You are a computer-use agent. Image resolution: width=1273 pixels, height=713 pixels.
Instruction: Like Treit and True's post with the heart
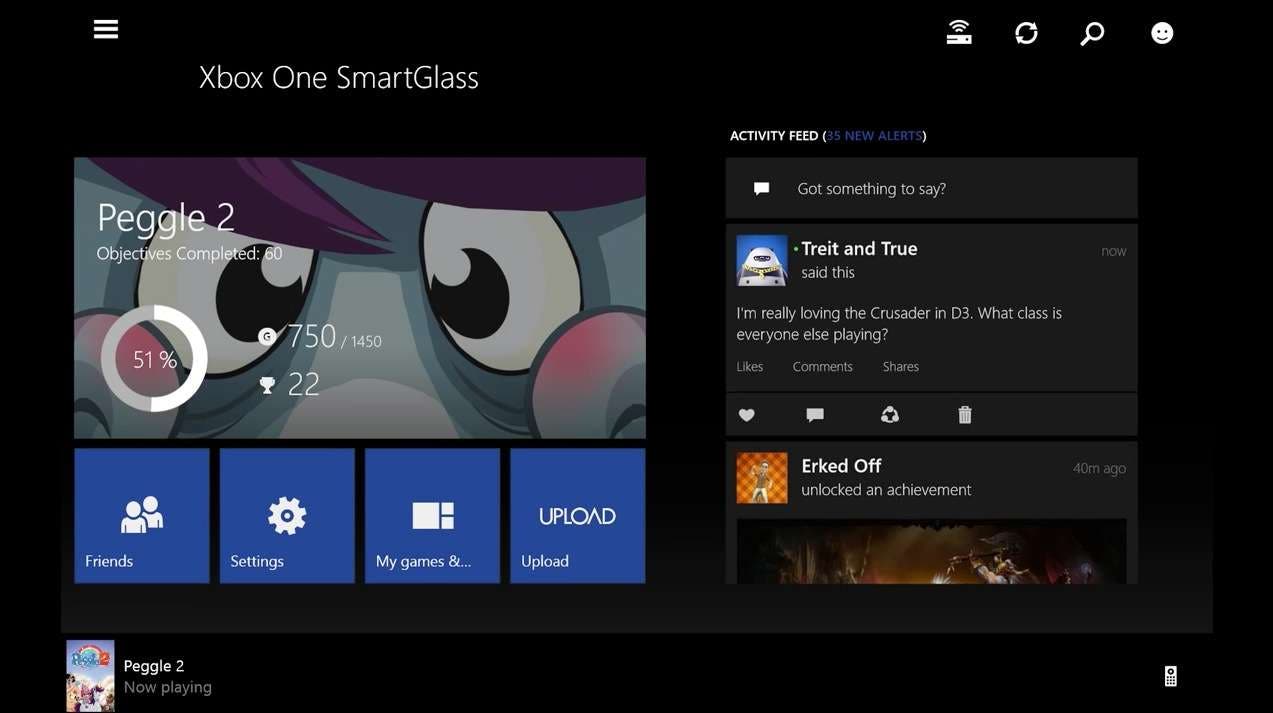tap(747, 415)
